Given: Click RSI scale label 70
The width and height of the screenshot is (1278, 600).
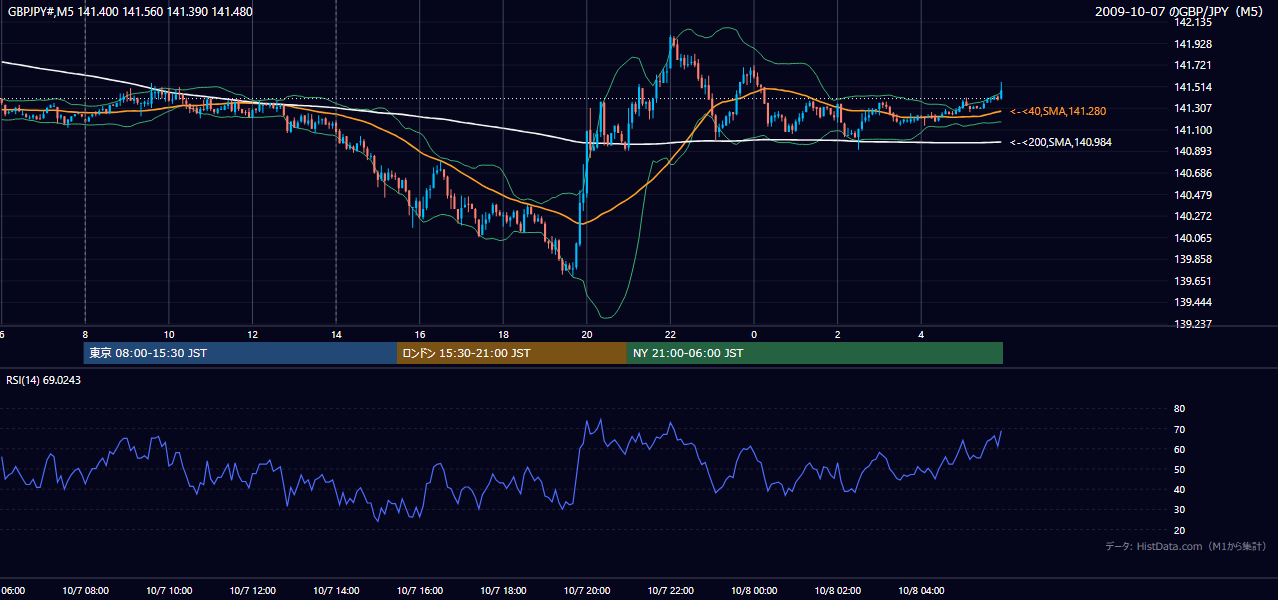Looking at the screenshot, I should [1179, 429].
